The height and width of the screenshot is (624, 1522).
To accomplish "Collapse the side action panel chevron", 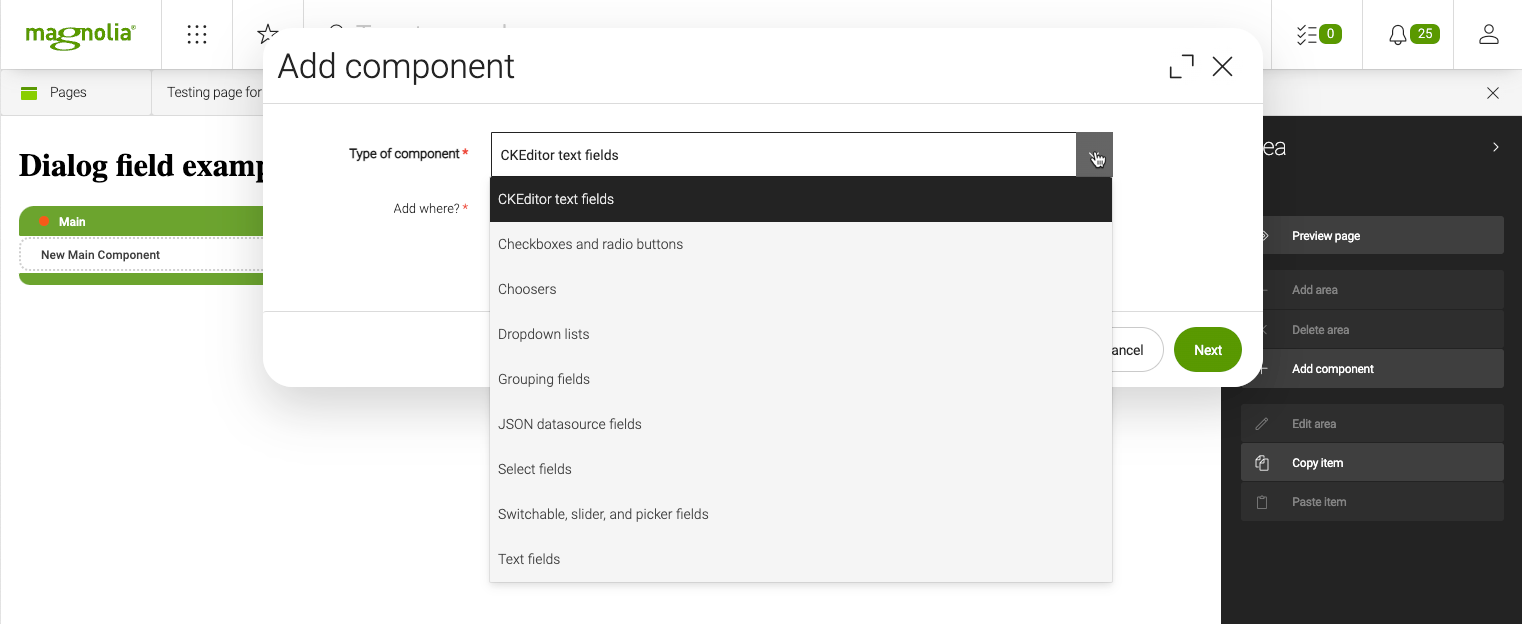I will tap(1496, 147).
